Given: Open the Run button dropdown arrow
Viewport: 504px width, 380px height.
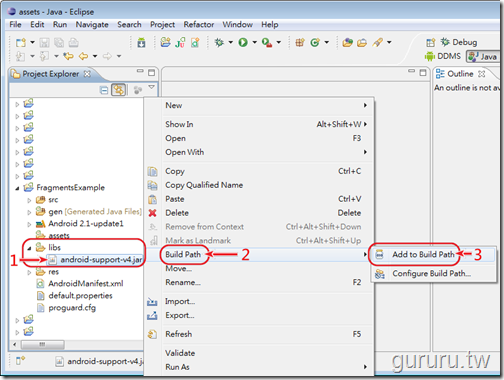Looking at the screenshot, I should coord(255,42).
